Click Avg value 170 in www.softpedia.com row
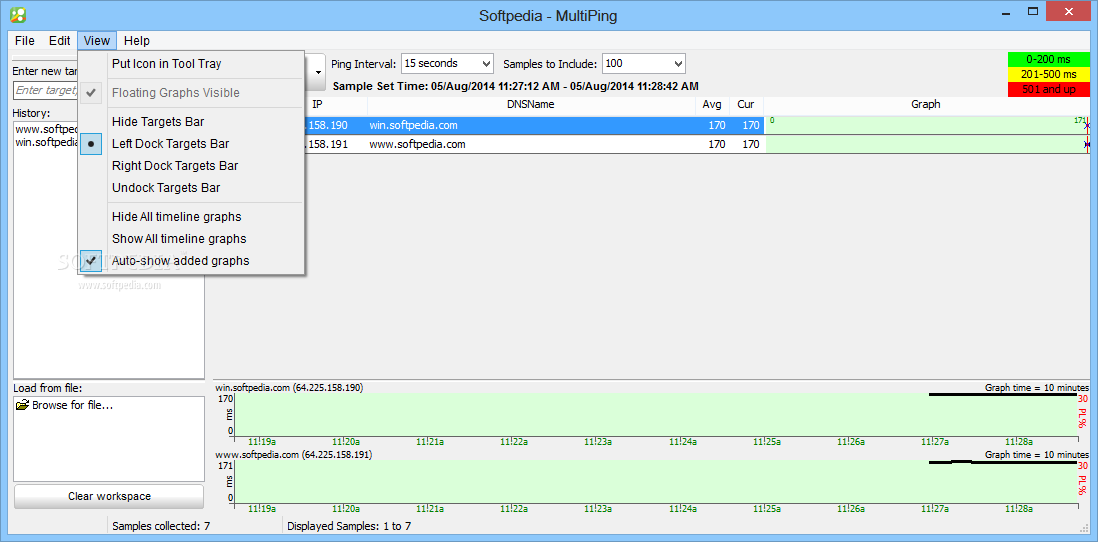Screen dimensions: 1098x542 click(717, 145)
